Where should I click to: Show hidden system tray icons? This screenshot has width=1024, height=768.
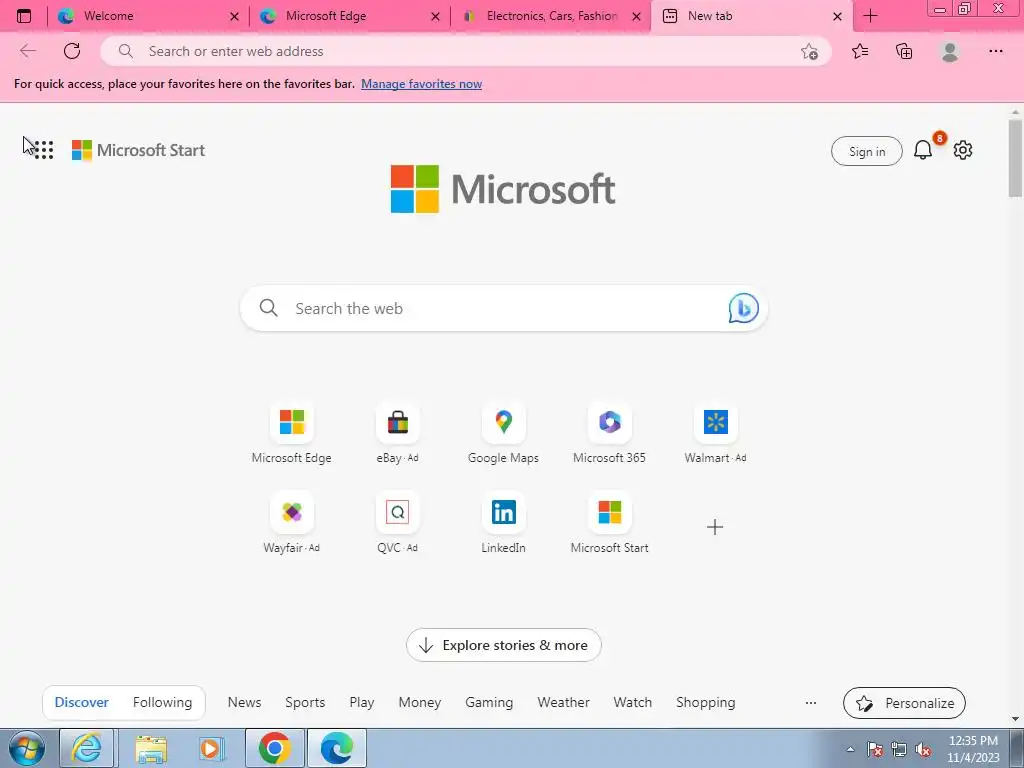[x=850, y=749]
